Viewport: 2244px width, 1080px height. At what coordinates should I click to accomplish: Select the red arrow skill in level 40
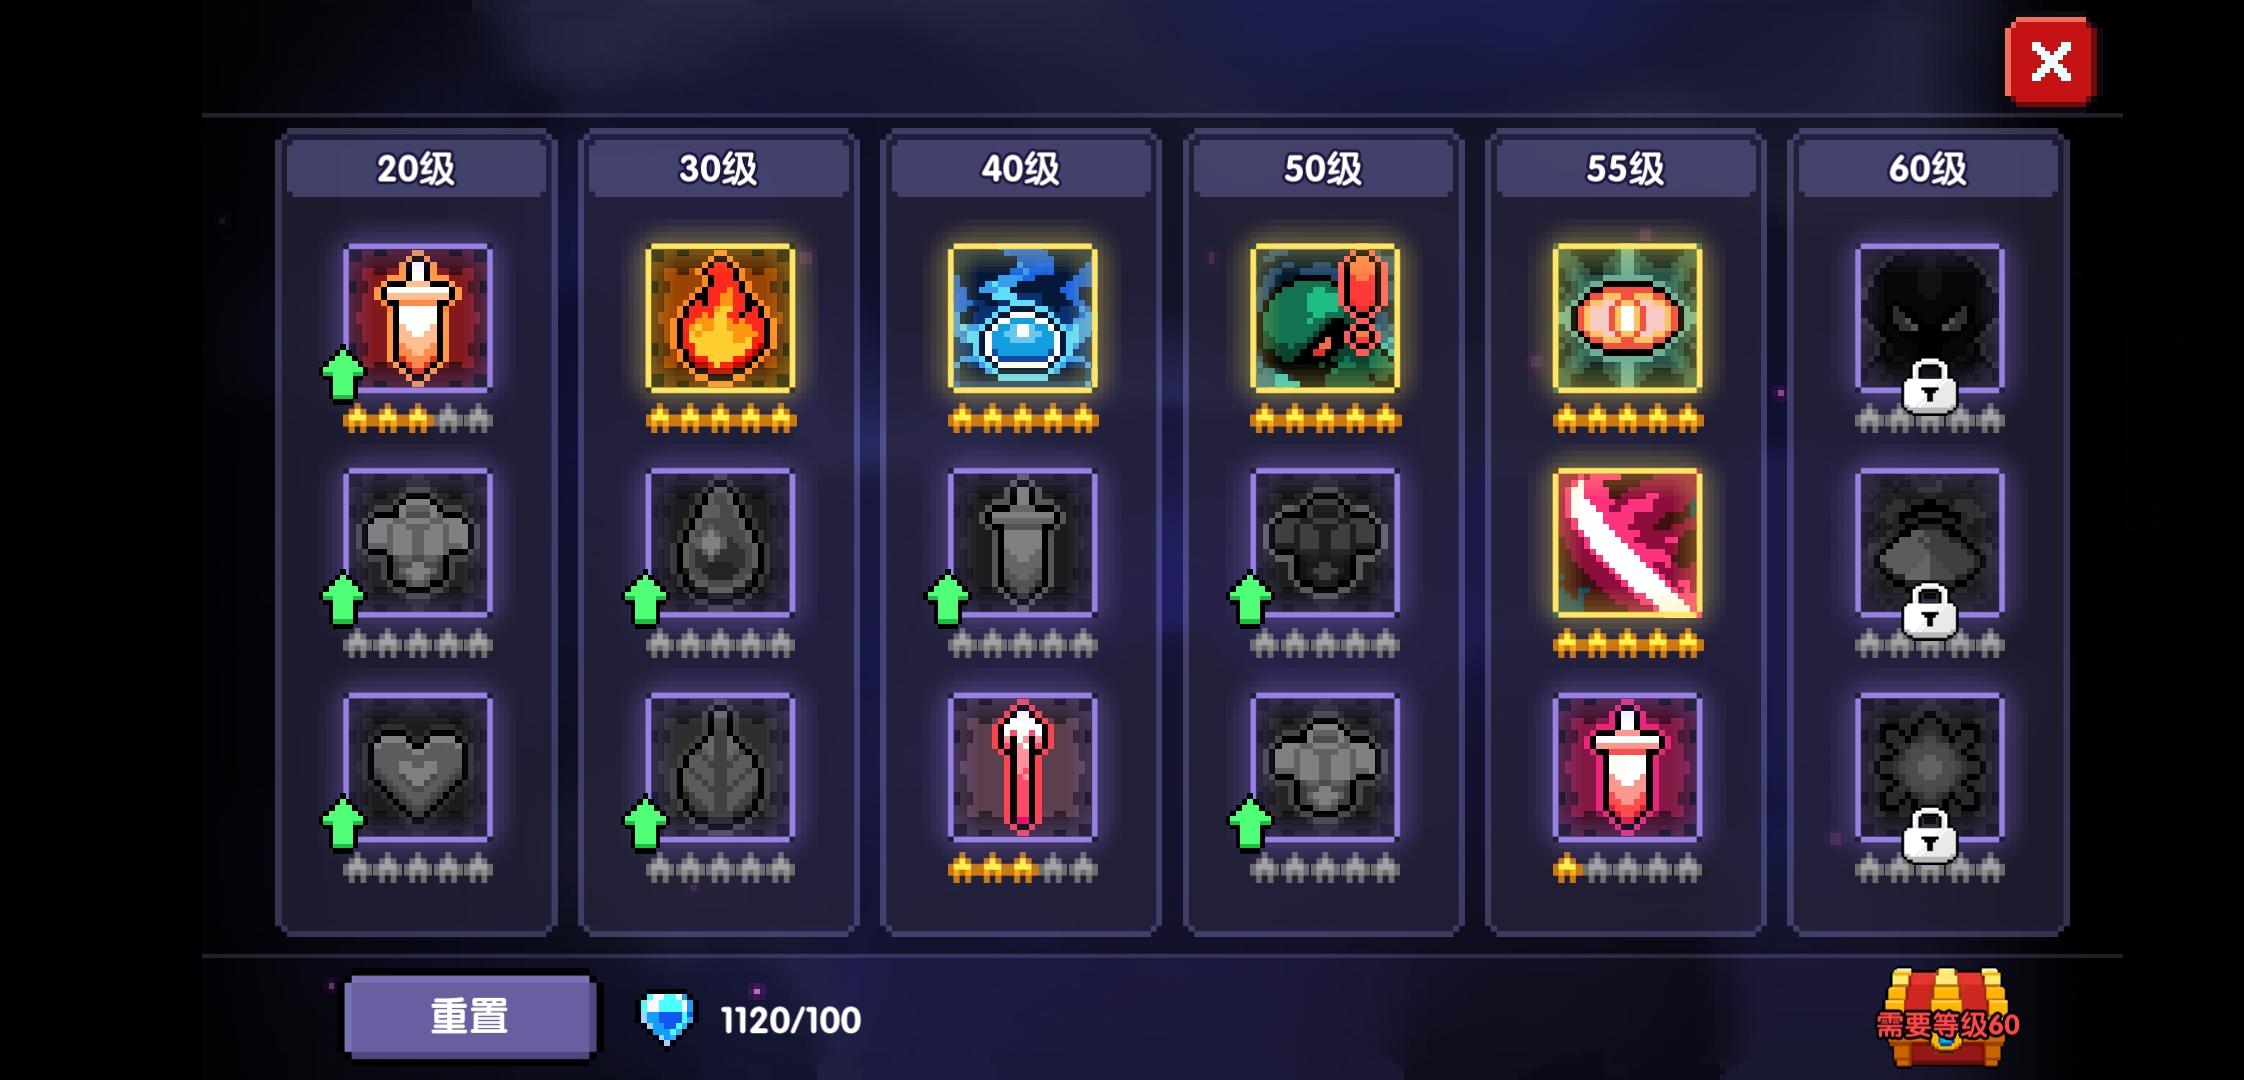[x=1022, y=767]
